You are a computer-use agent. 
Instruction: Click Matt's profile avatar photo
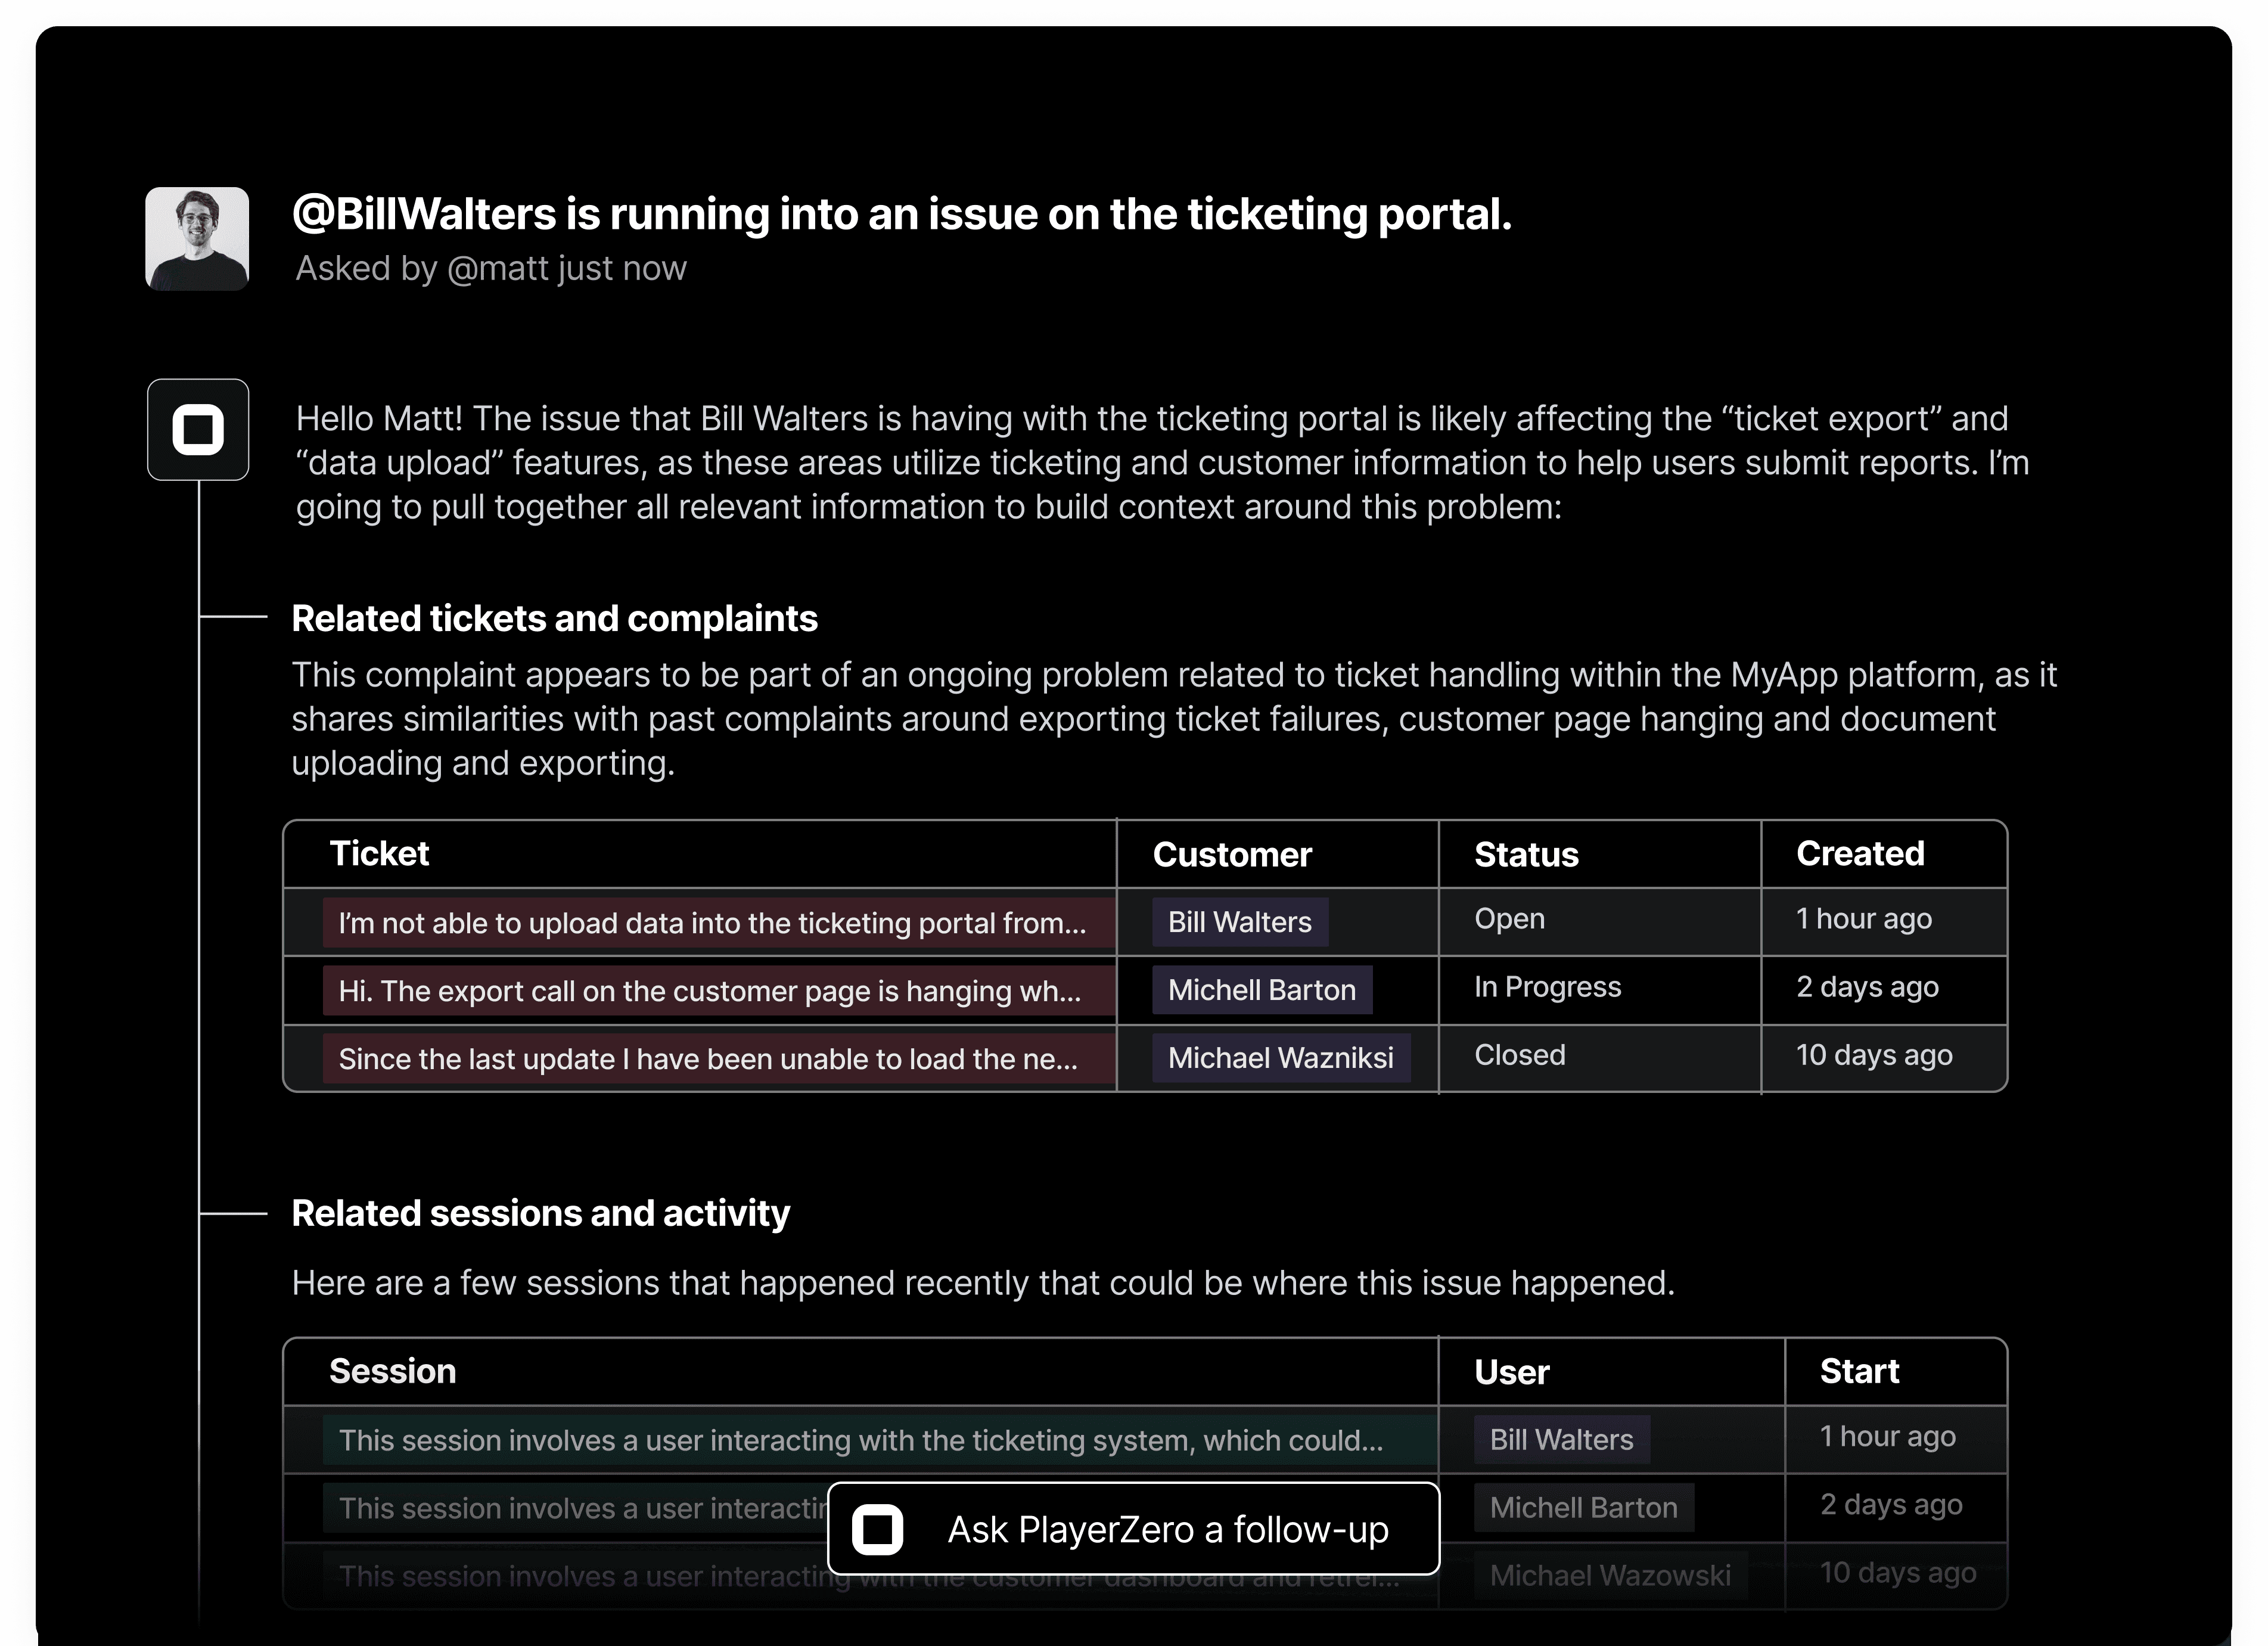(197, 239)
